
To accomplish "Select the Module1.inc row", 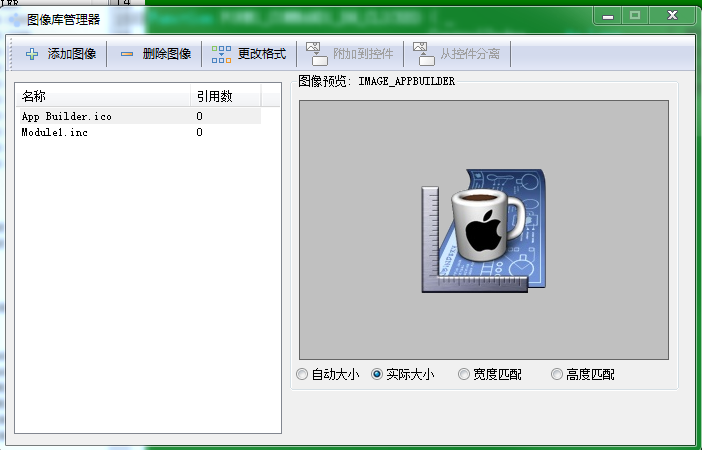I will click(139, 132).
